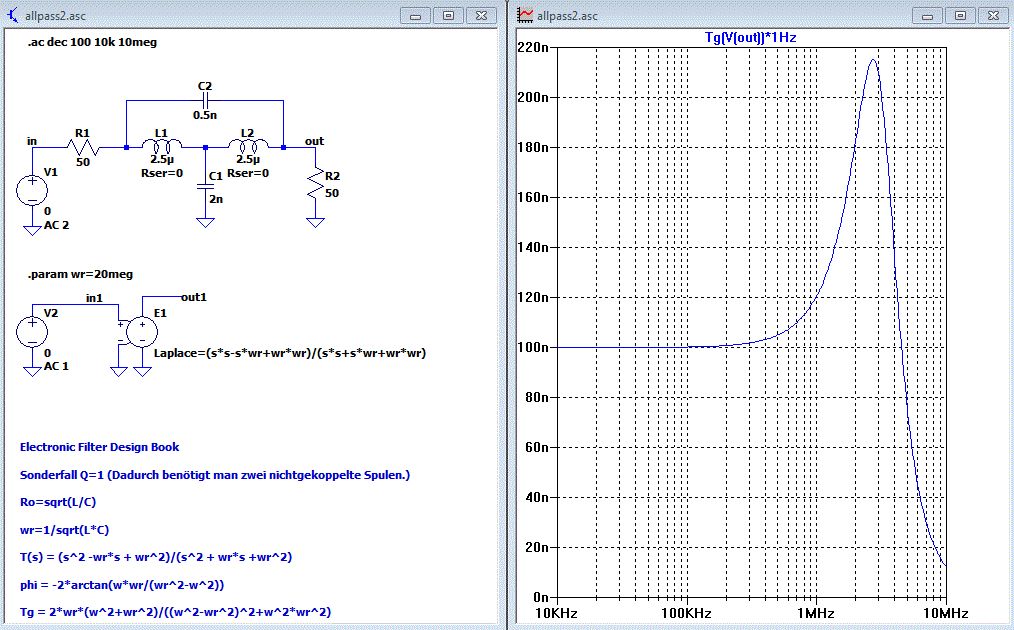Viewport: 1014px width, 630px height.
Task: Click the E1 controlled source symbol
Action: pos(143,331)
